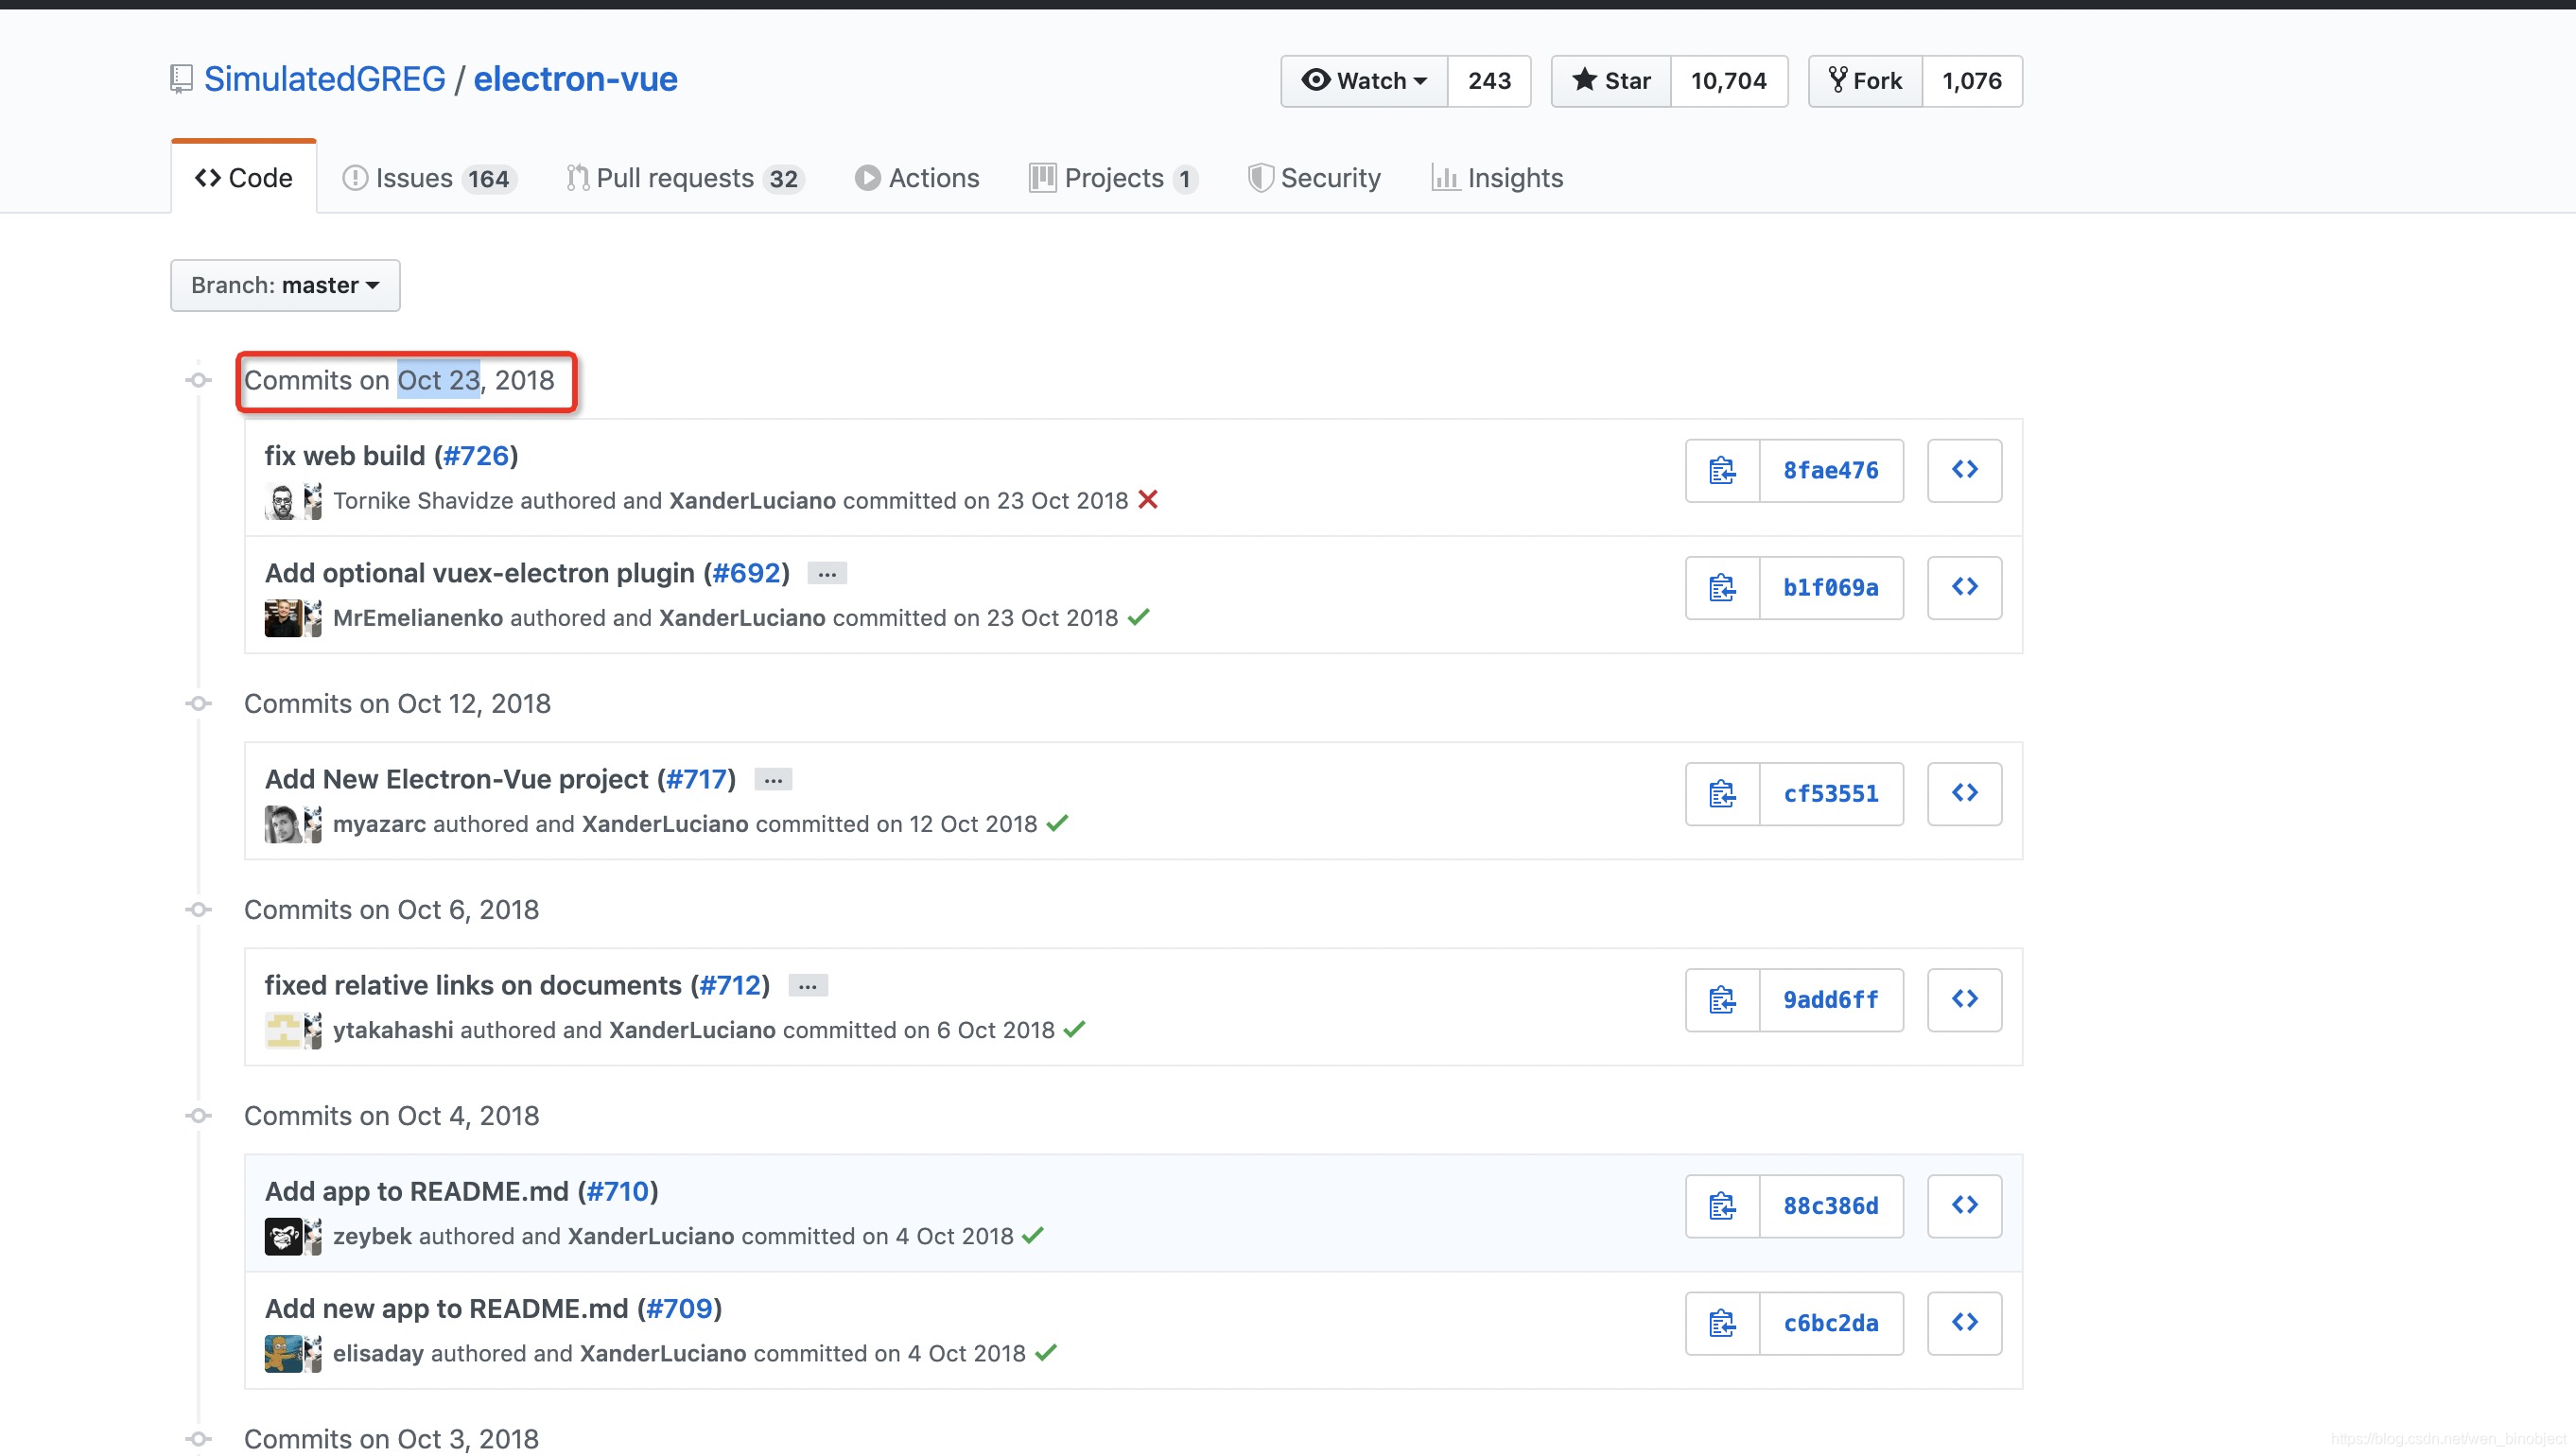Copy SHA for commit c6bc2da
The width and height of the screenshot is (2576, 1456).
(x=1721, y=1323)
